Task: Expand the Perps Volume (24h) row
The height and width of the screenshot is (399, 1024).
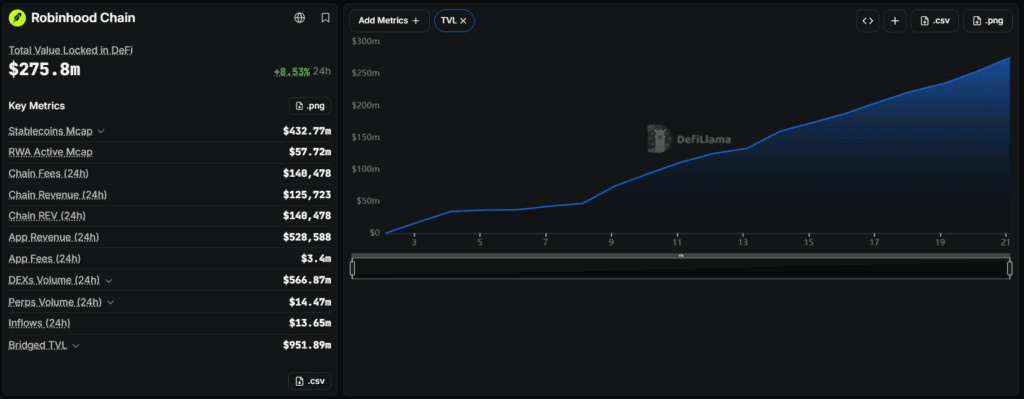Action: [110, 302]
